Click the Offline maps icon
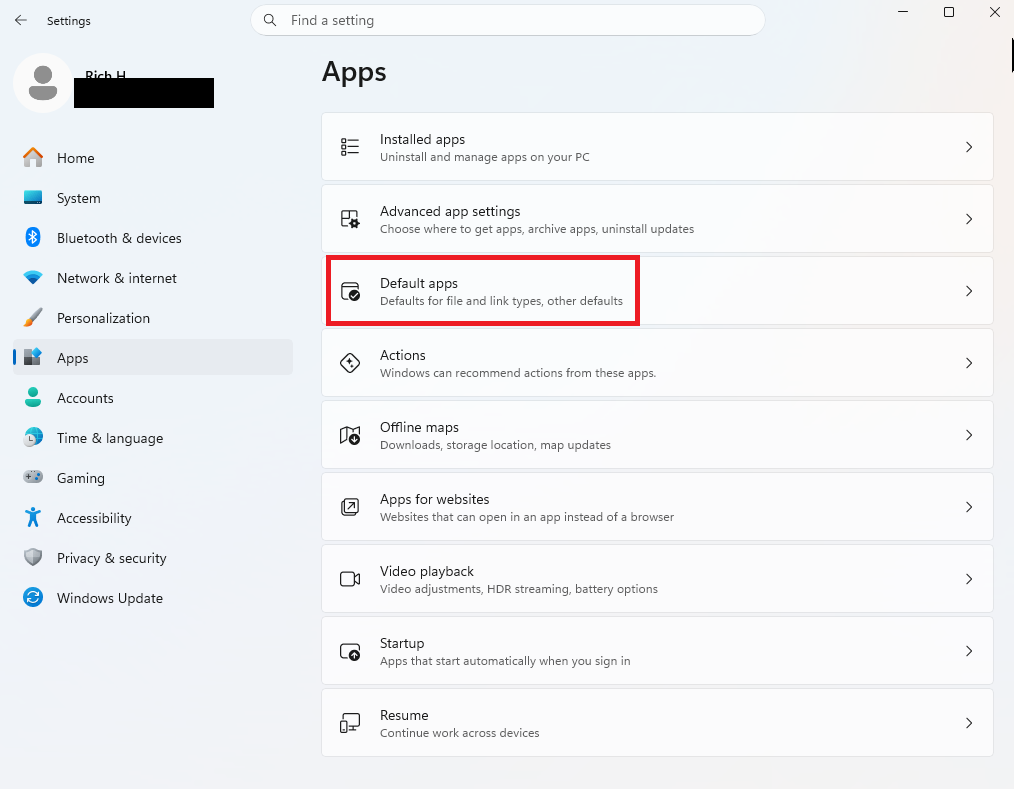Screen dimensions: 1014x789 click(x=350, y=435)
